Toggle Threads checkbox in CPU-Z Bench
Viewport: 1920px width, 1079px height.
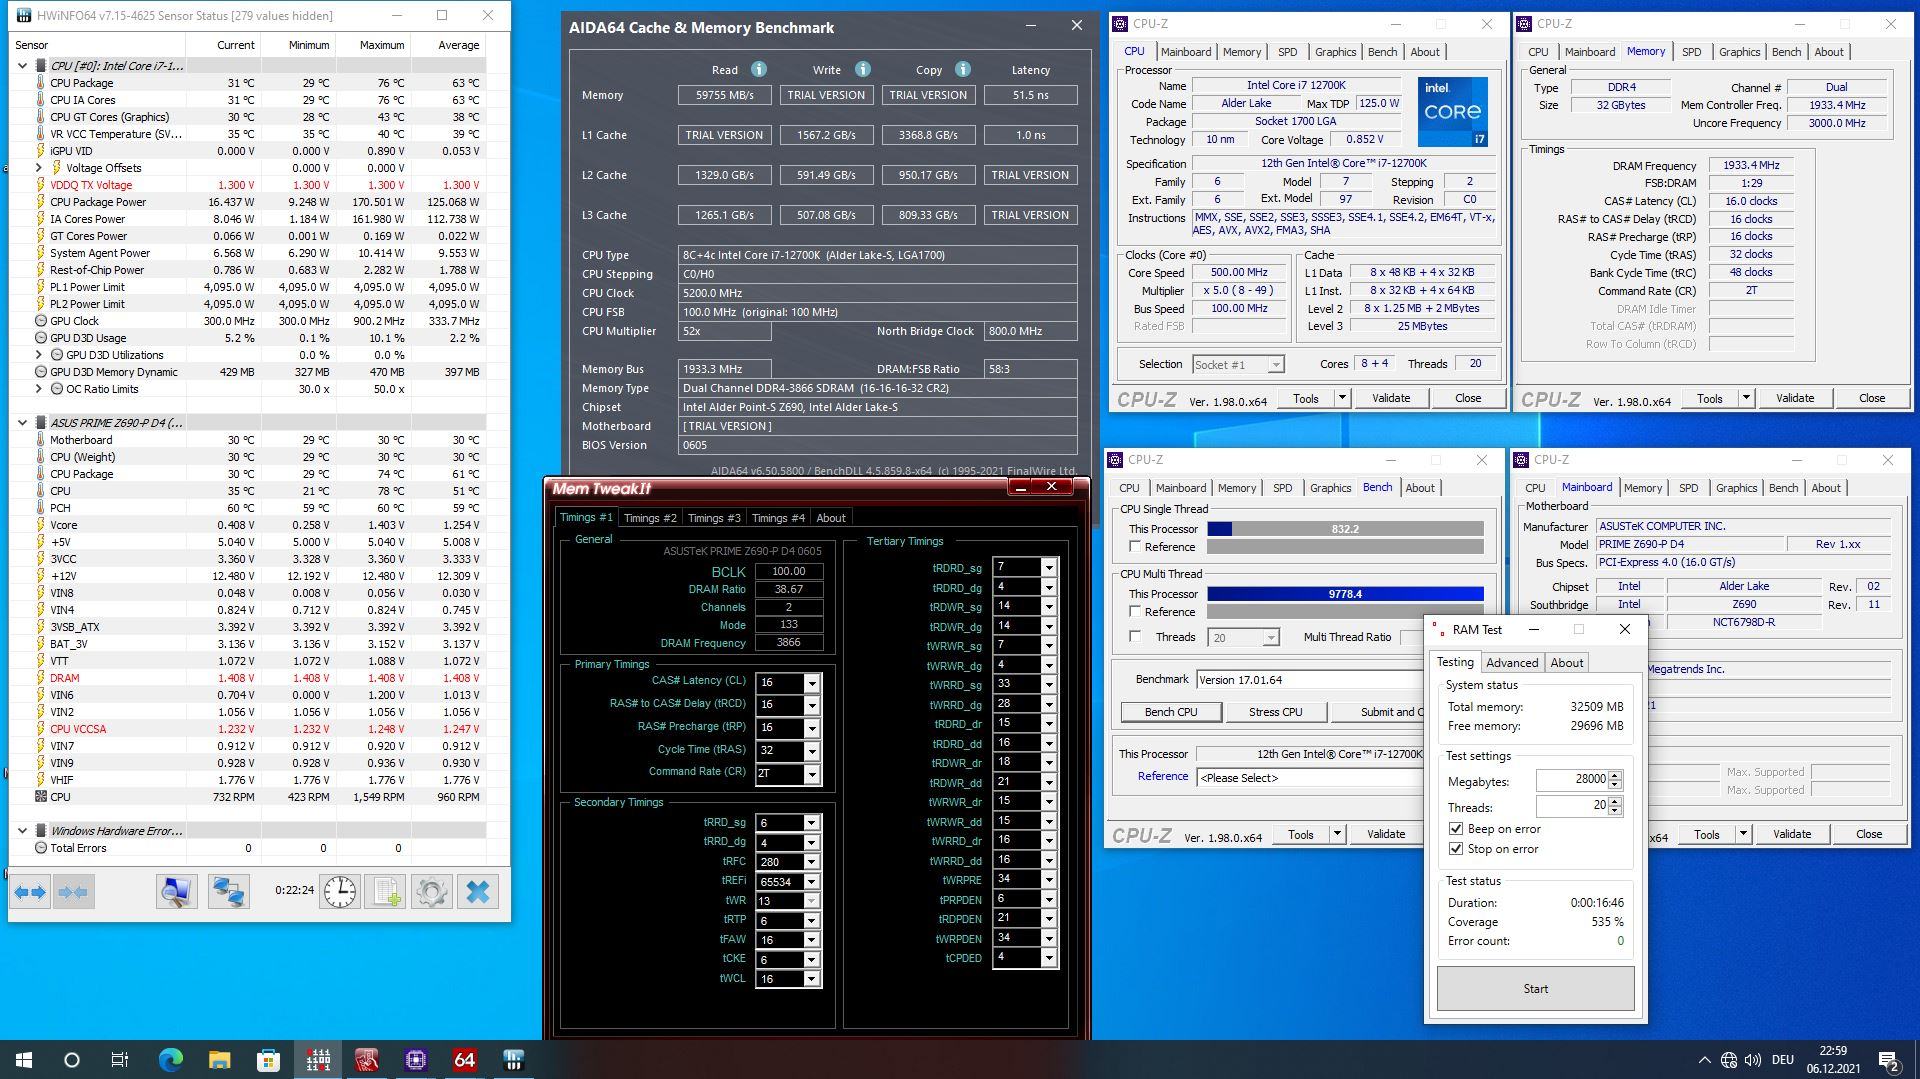pos(1135,636)
